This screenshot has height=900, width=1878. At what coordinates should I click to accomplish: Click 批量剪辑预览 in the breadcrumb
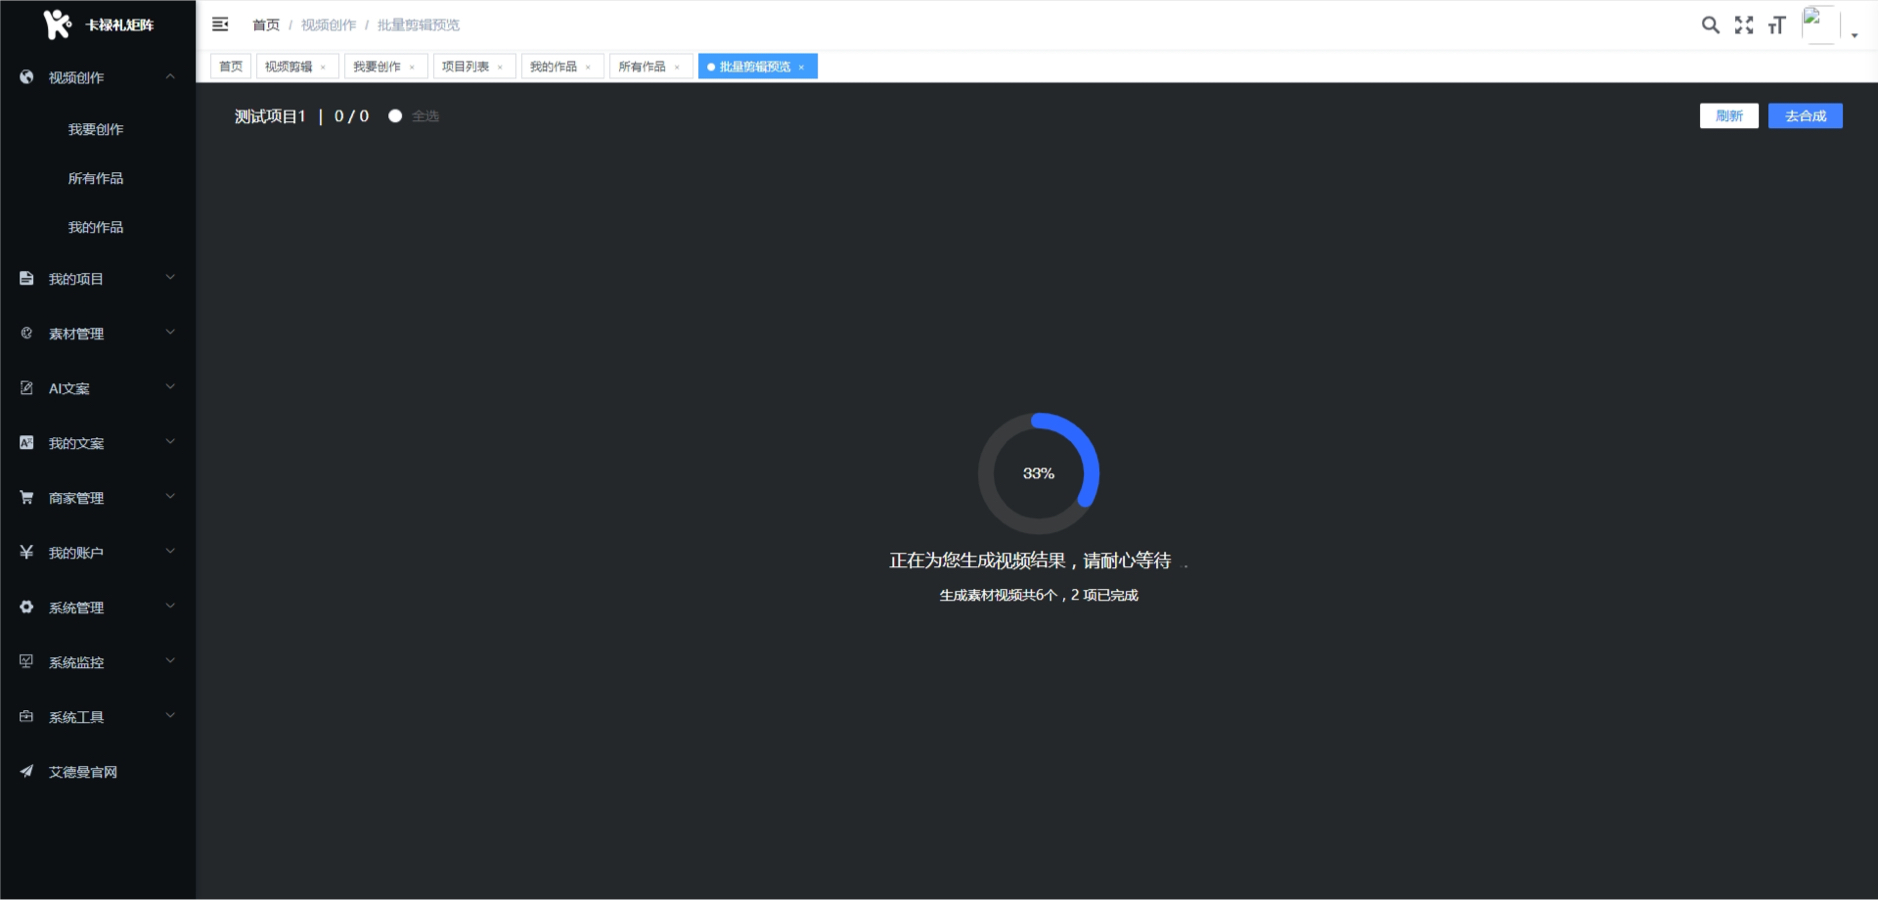(418, 25)
